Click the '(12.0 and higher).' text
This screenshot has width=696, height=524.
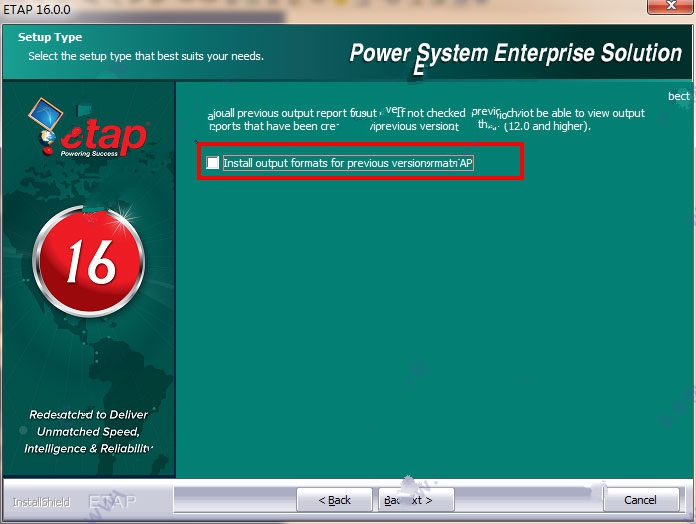(x=547, y=126)
